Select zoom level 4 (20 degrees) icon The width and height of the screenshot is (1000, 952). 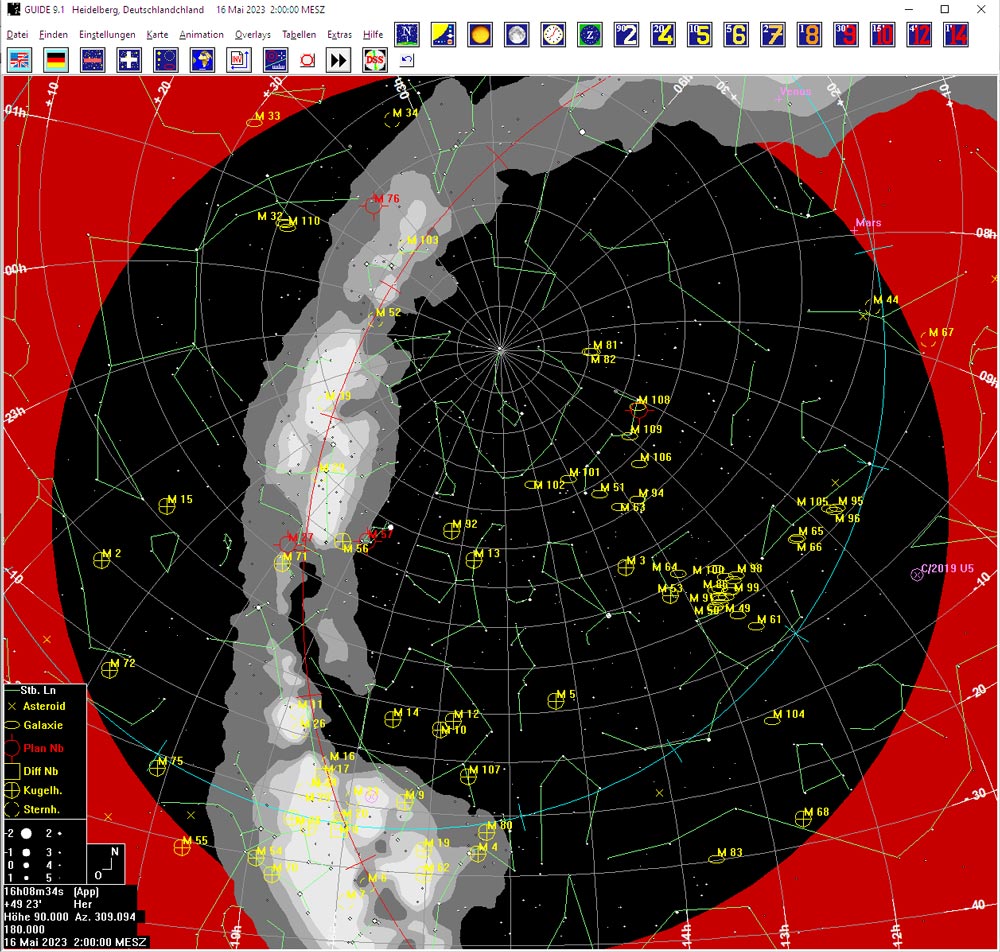tap(663, 34)
